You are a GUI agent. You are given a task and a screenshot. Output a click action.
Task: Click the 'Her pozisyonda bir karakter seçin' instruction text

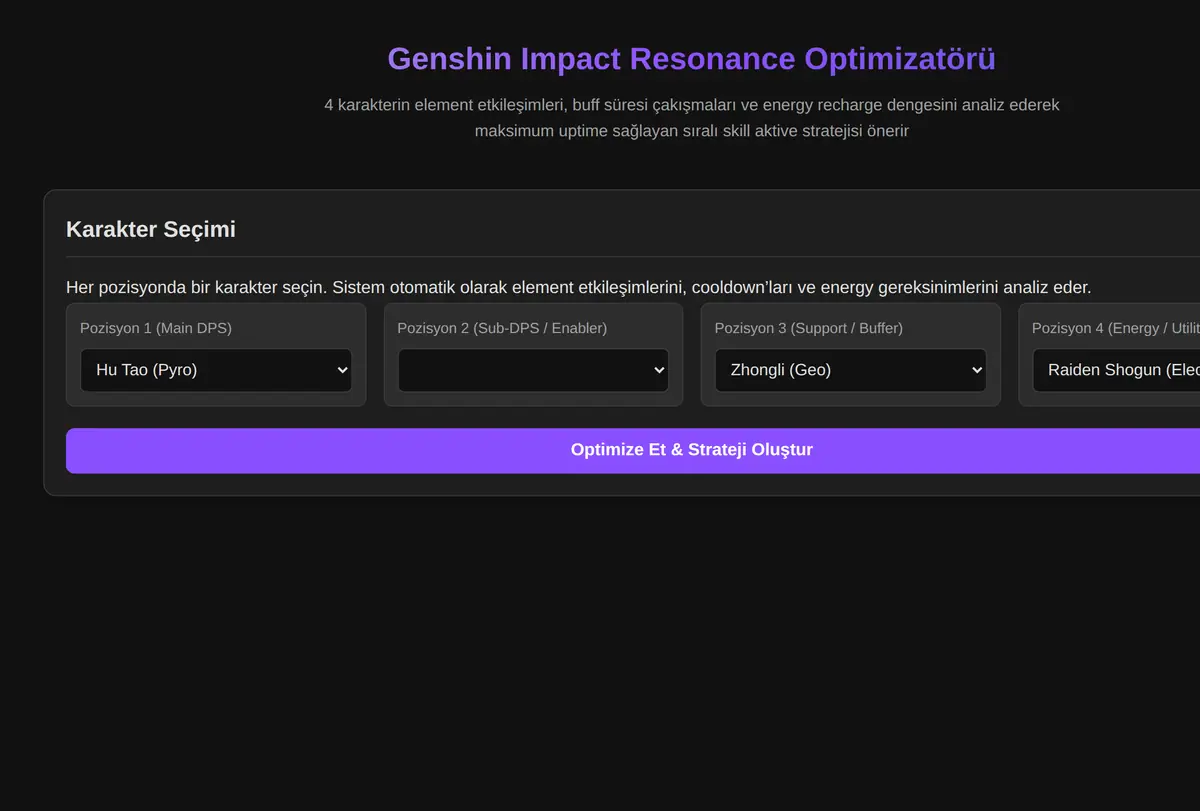tap(579, 287)
